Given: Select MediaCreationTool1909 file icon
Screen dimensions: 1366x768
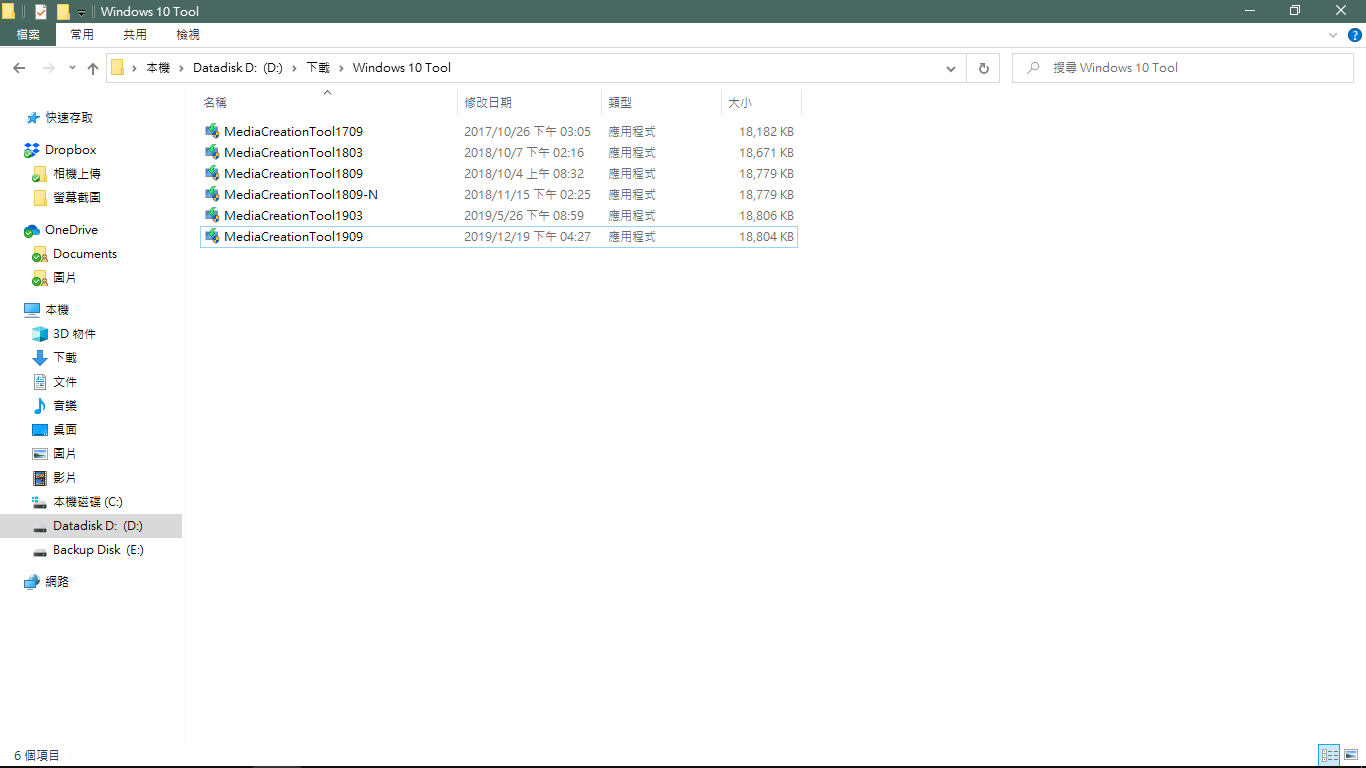Looking at the screenshot, I should [x=212, y=236].
